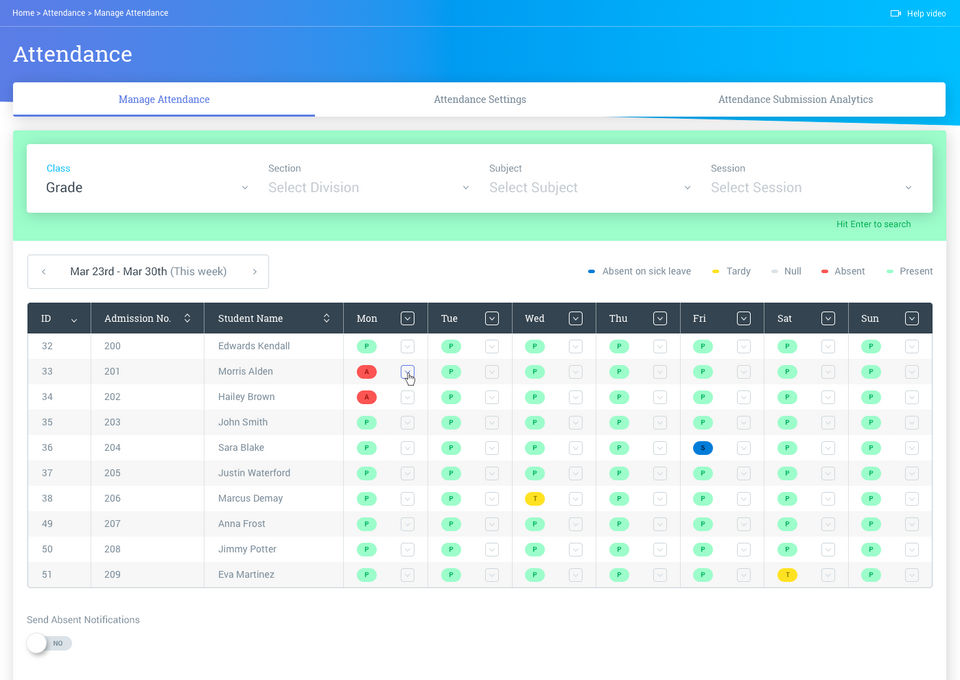Go to next week using right arrow

[x=254, y=272]
